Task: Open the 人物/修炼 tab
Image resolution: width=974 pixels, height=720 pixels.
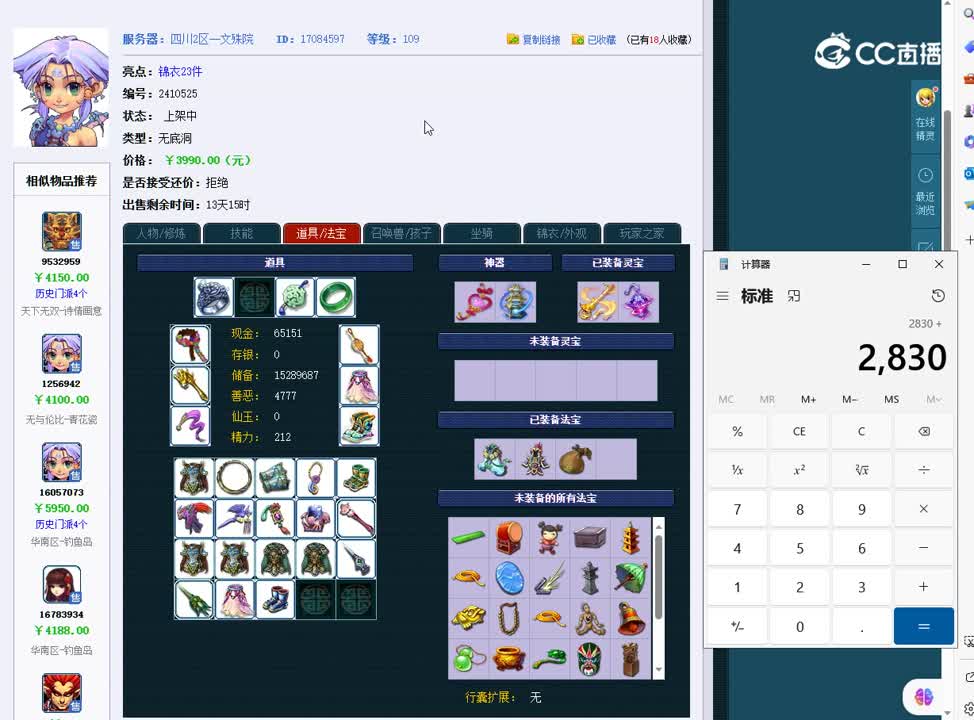Action: point(162,233)
